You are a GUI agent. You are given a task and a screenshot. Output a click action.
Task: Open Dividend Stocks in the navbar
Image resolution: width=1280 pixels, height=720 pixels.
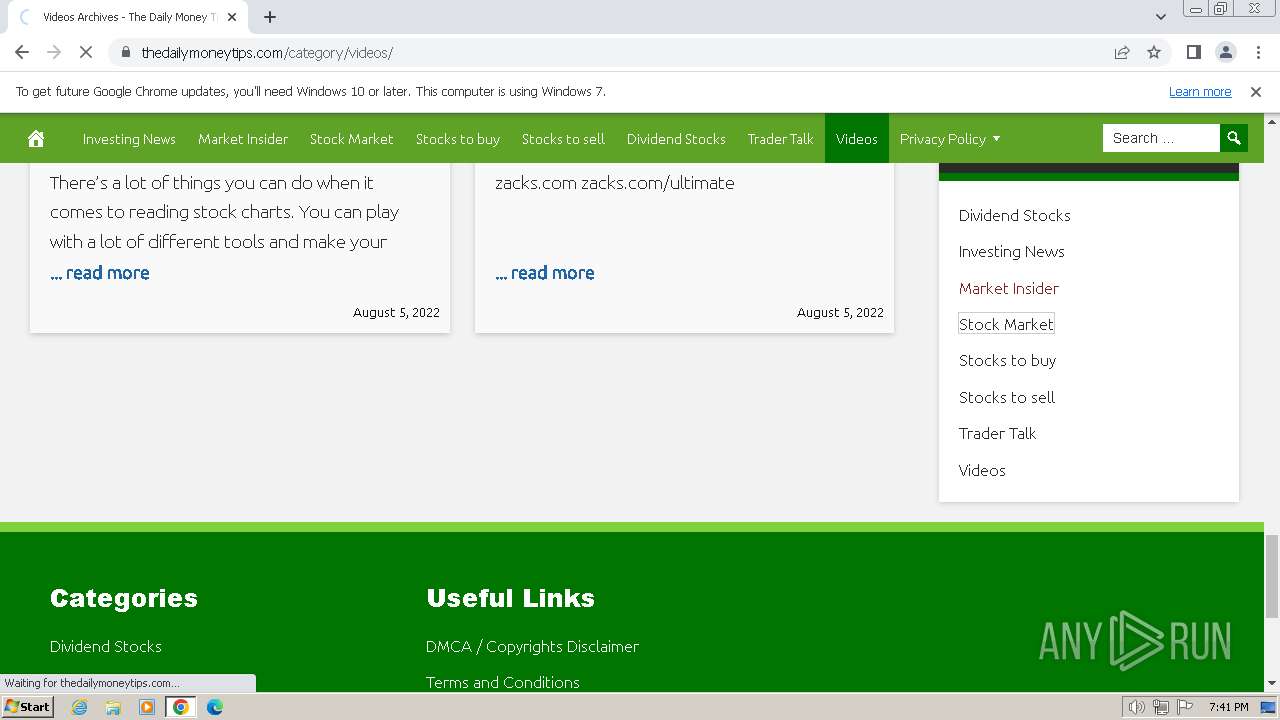(676, 139)
